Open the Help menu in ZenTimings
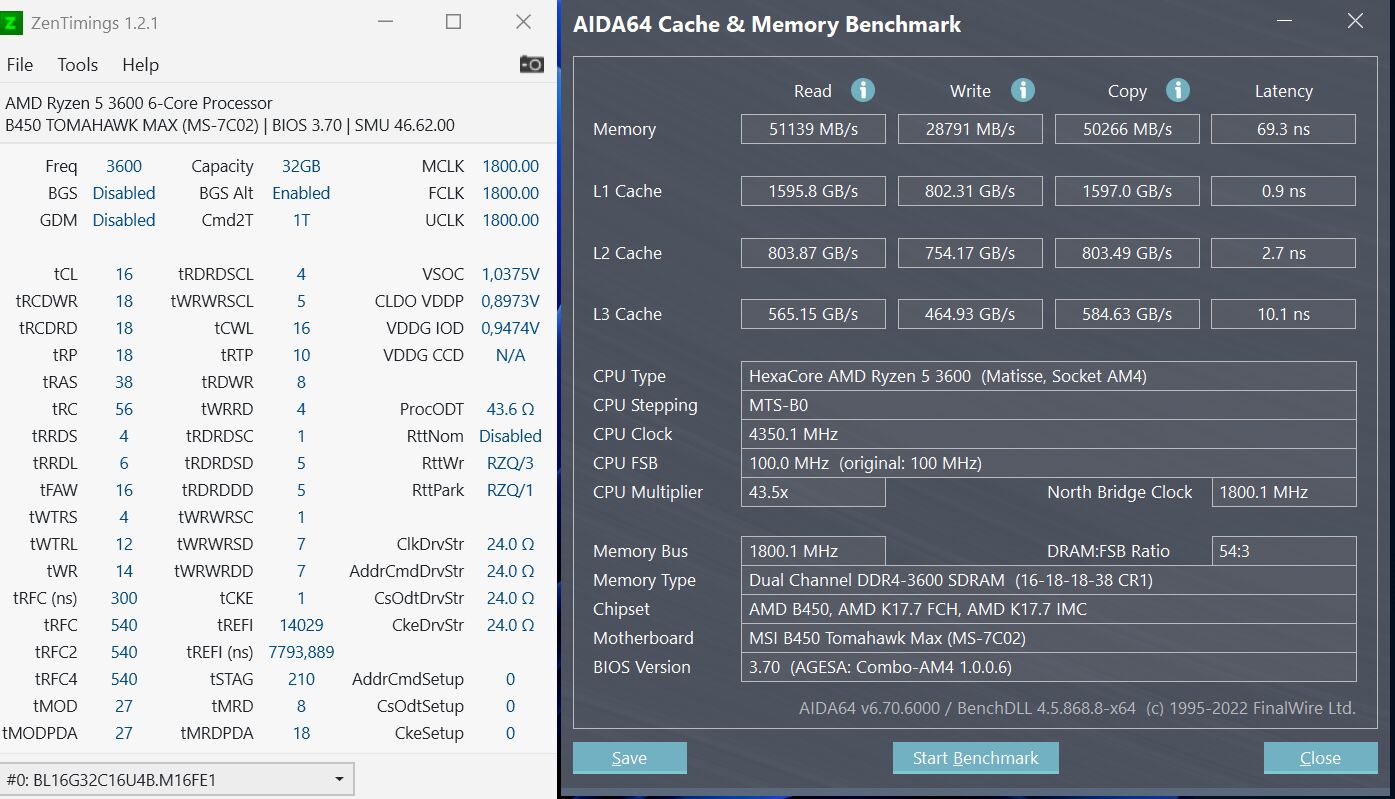The height and width of the screenshot is (799, 1395). pyautogui.click(x=140, y=64)
